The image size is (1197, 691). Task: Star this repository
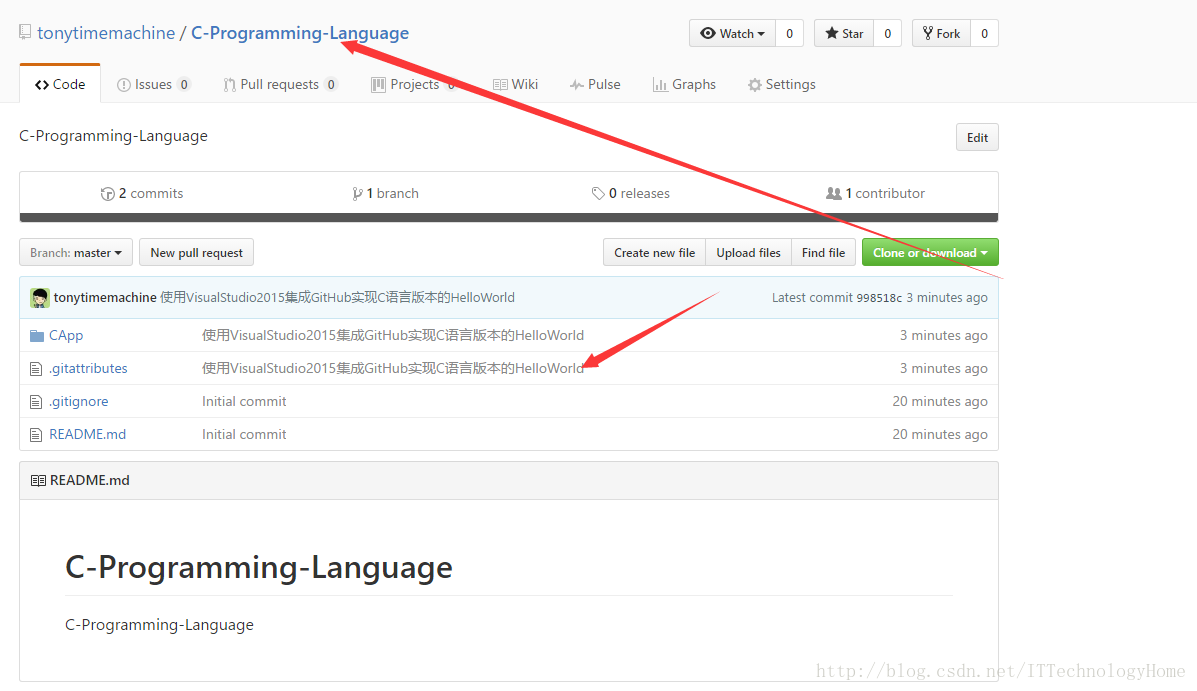(844, 34)
